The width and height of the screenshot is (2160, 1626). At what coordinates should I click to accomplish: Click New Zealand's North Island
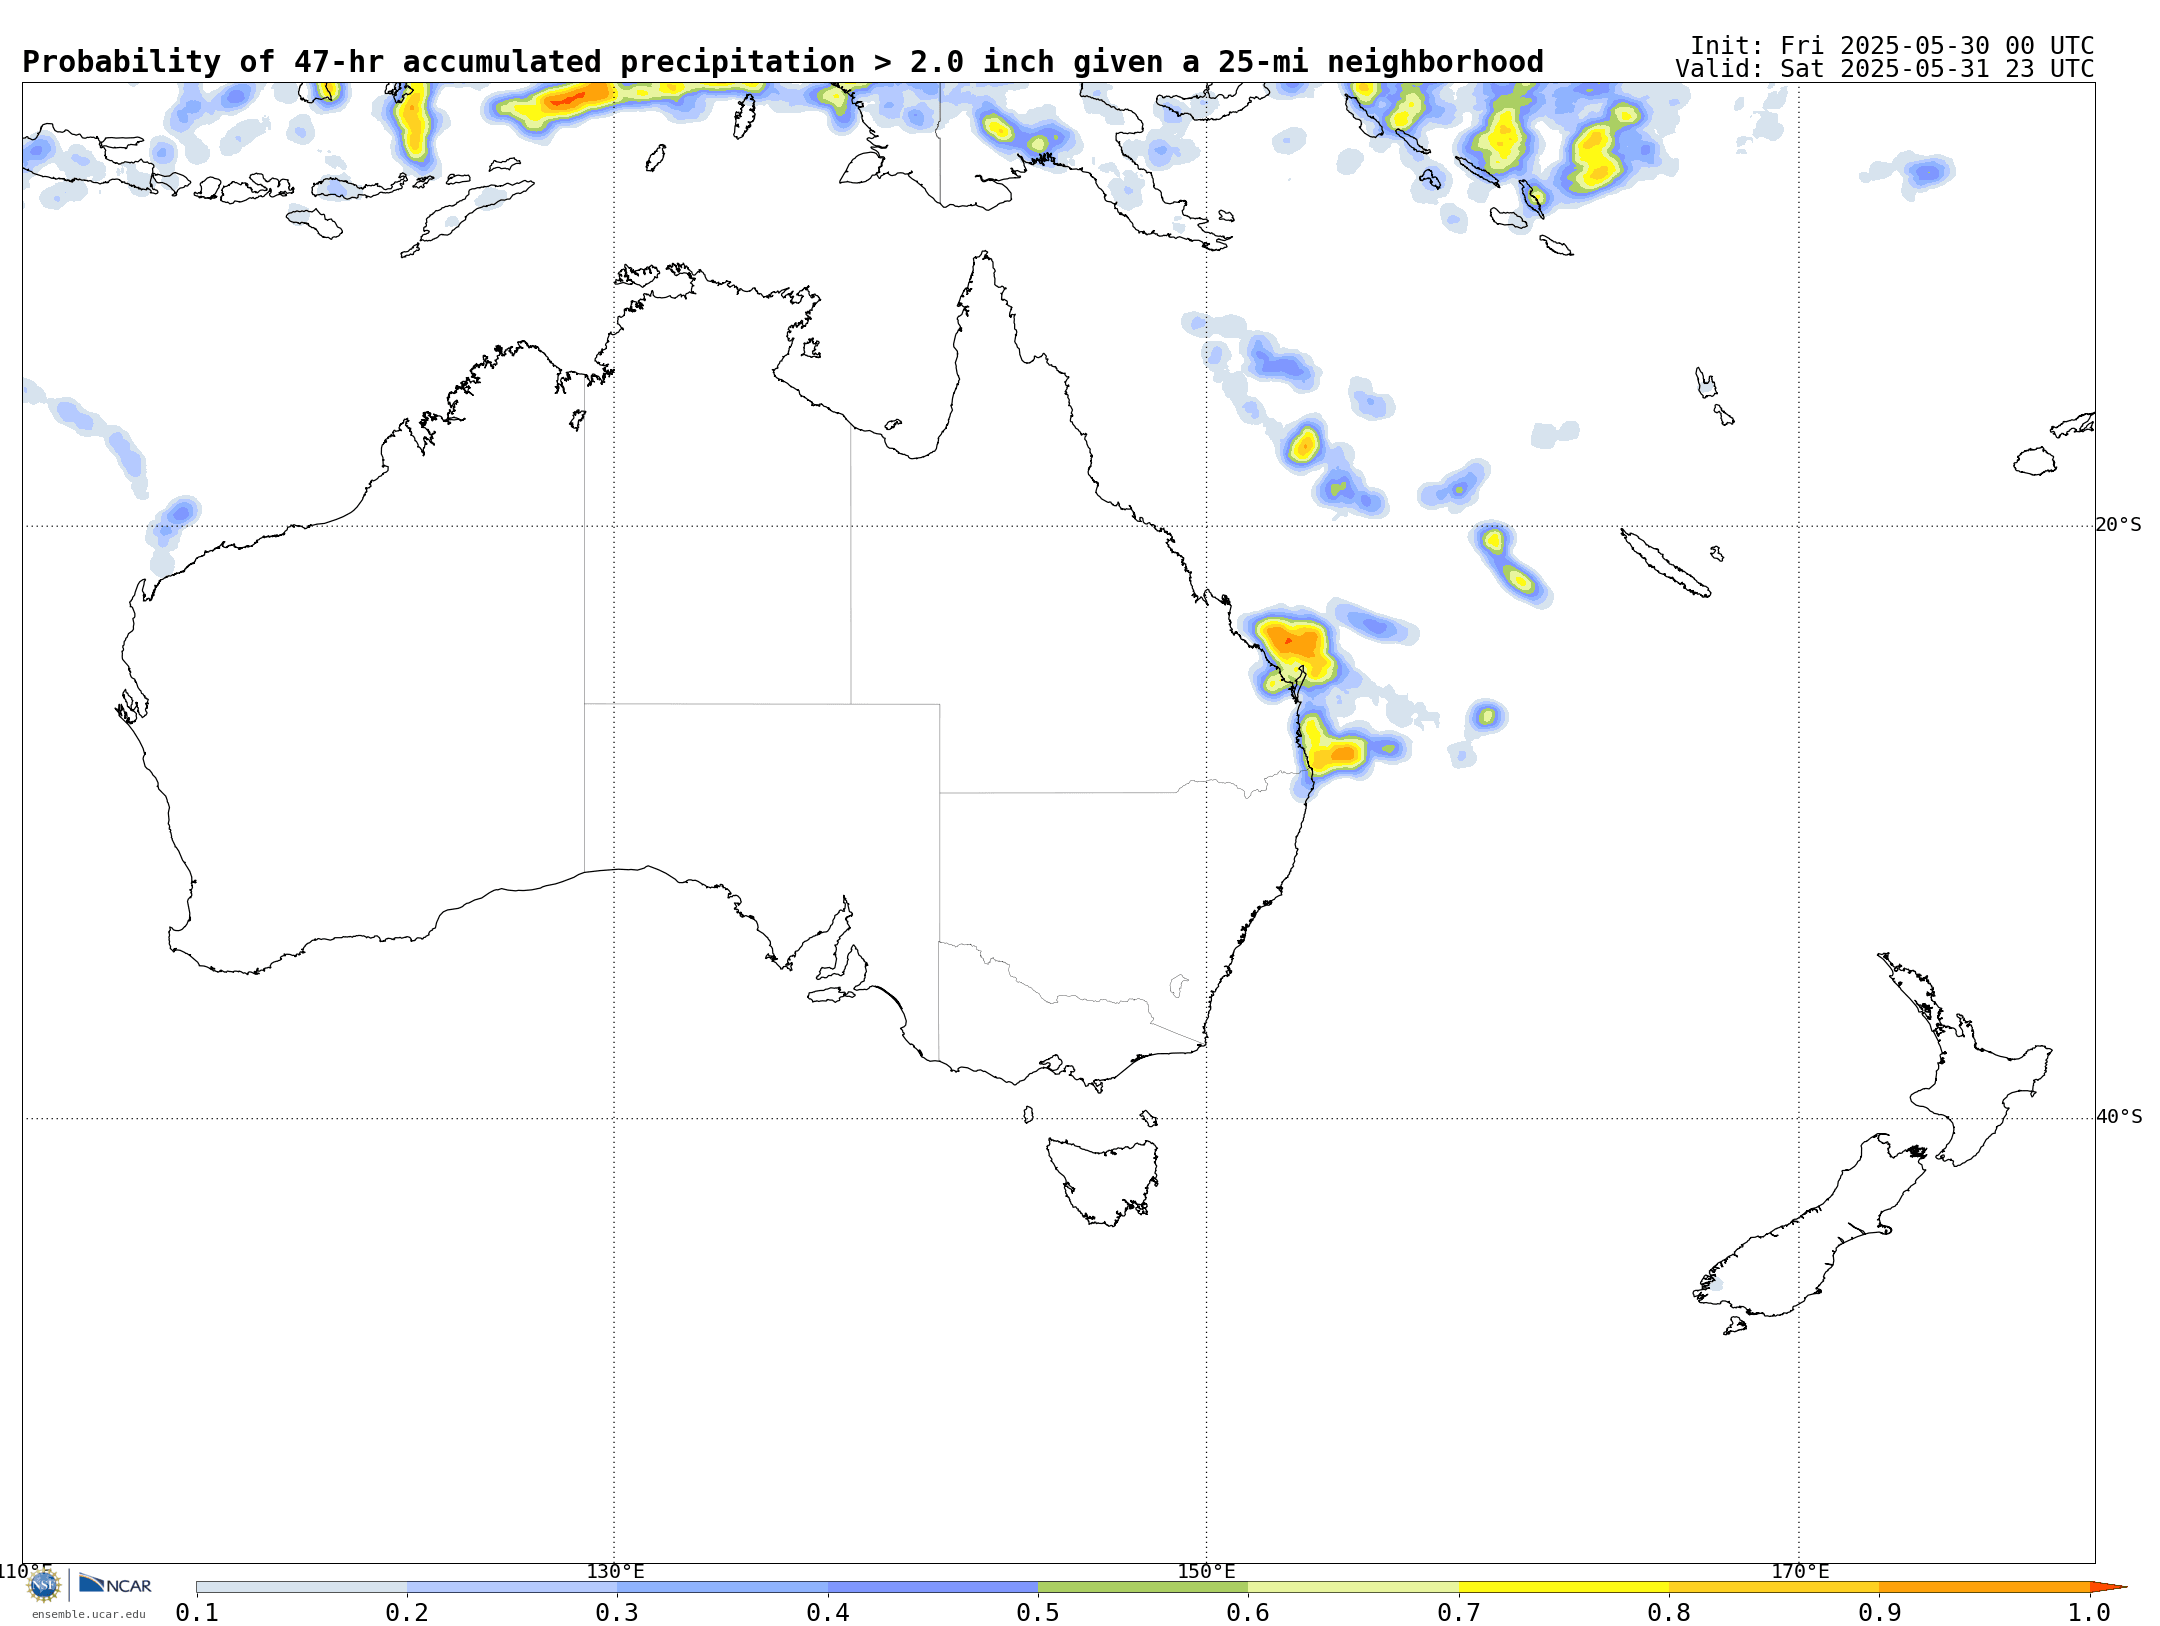tap(1965, 1070)
